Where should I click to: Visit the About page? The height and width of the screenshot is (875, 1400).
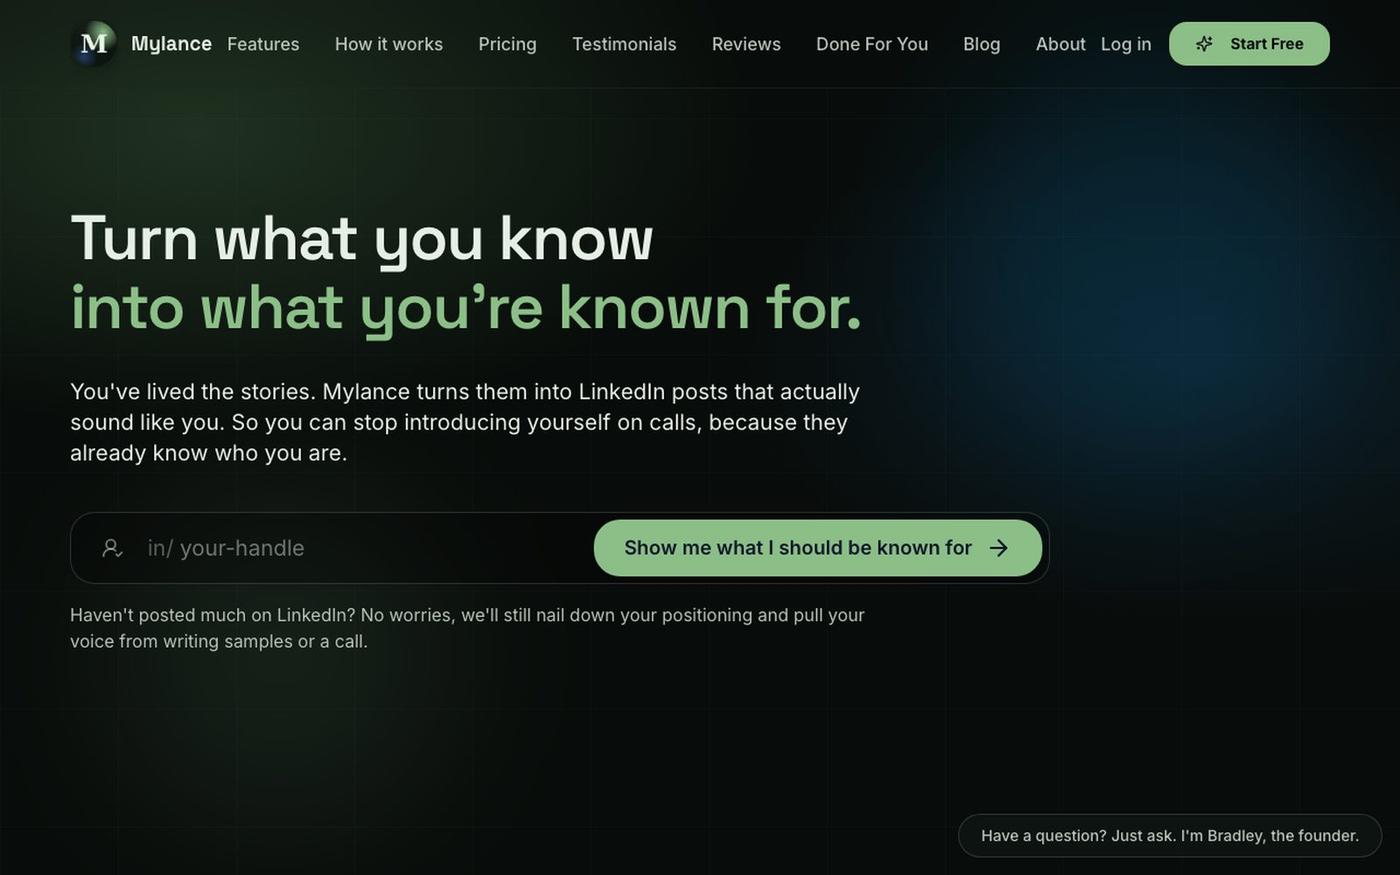coord(1061,44)
